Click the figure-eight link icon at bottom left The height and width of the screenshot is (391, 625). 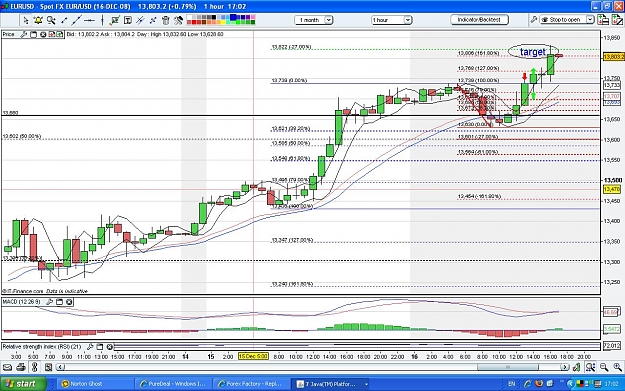(34, 367)
